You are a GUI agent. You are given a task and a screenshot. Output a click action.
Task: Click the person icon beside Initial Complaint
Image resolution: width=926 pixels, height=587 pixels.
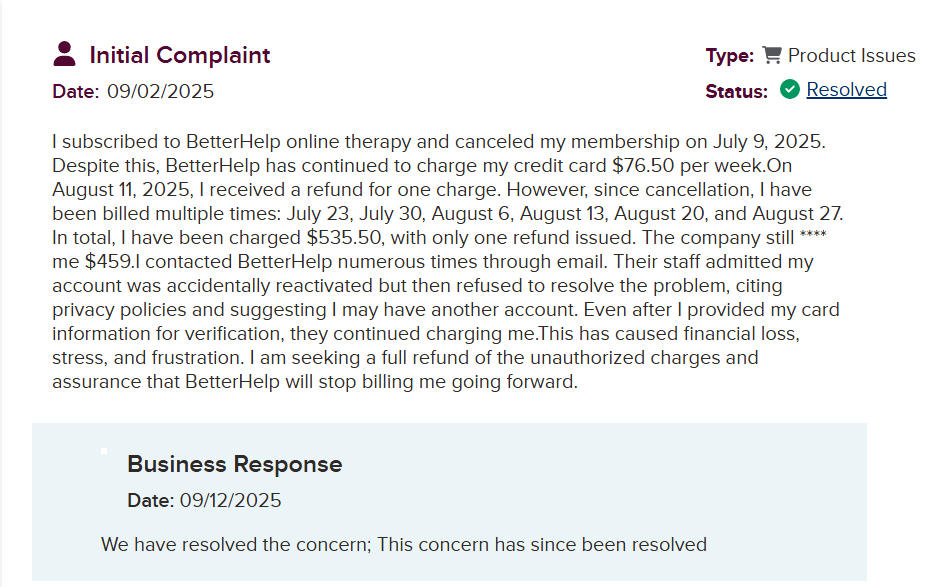tap(65, 54)
